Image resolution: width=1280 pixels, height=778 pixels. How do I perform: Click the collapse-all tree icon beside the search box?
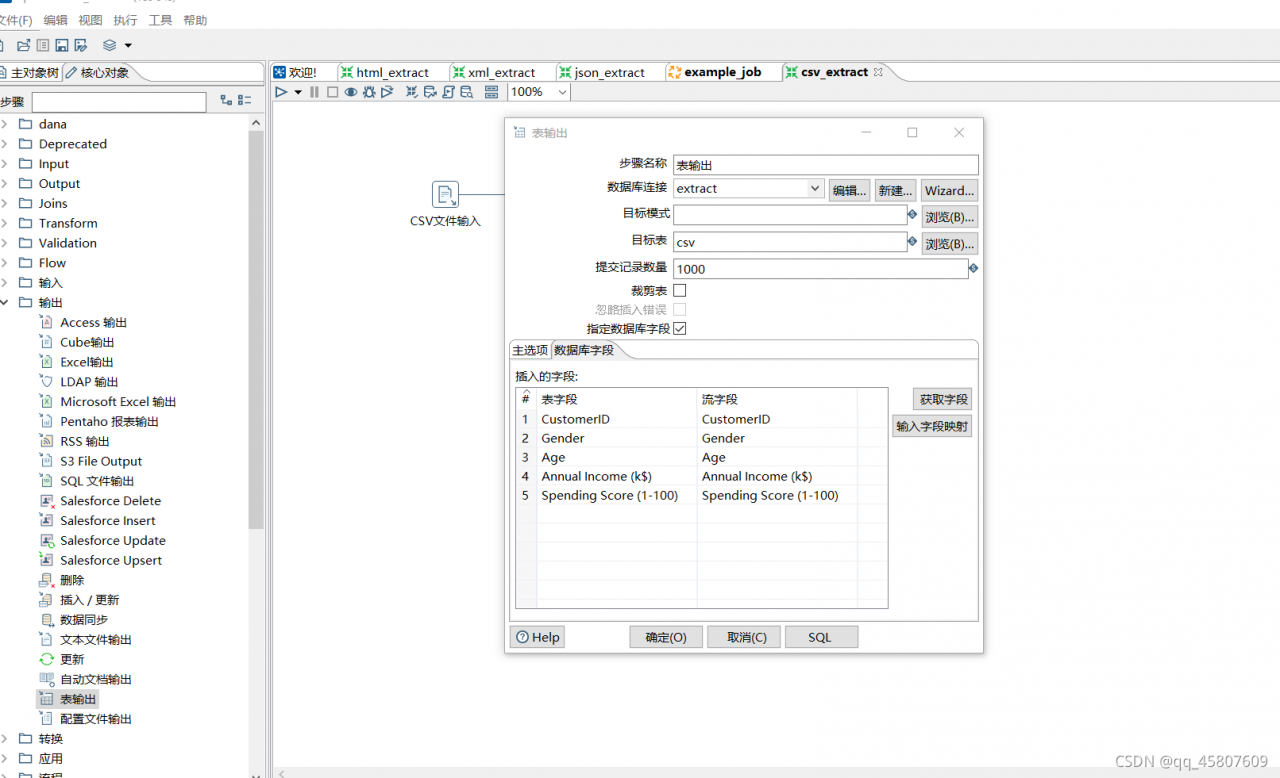pyautogui.click(x=245, y=101)
